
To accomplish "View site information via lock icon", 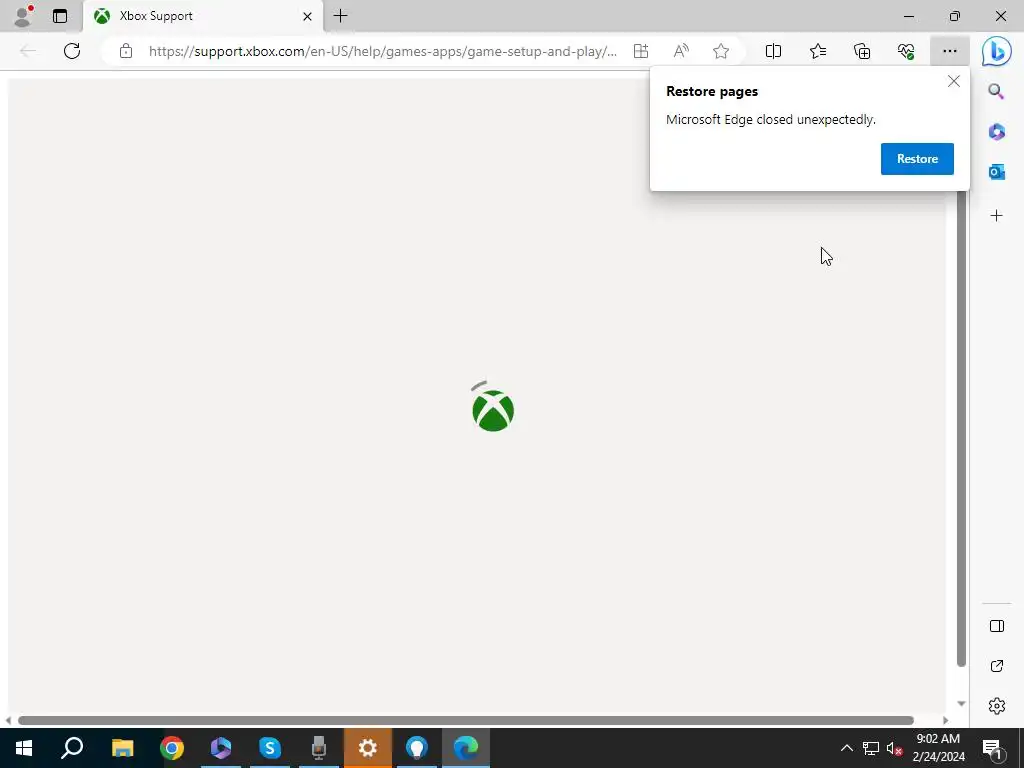I will point(126,51).
